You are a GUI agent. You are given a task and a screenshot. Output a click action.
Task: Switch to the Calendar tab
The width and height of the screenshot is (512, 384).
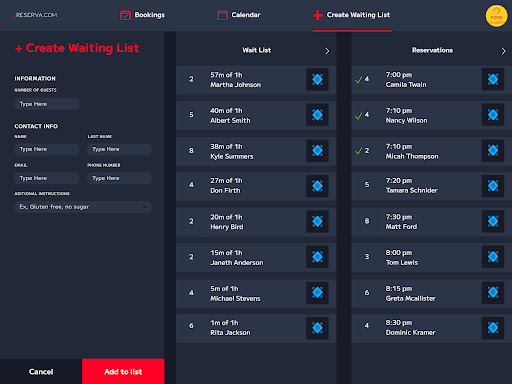point(239,15)
